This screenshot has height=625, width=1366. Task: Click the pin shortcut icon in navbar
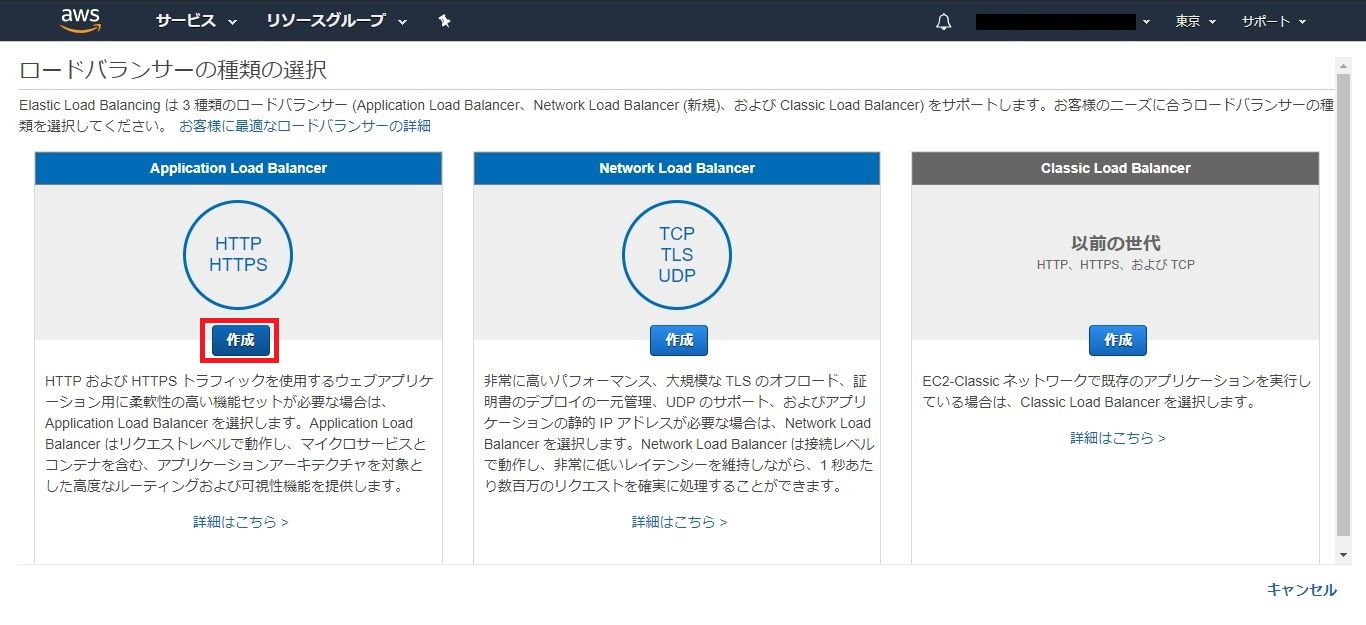coord(444,21)
